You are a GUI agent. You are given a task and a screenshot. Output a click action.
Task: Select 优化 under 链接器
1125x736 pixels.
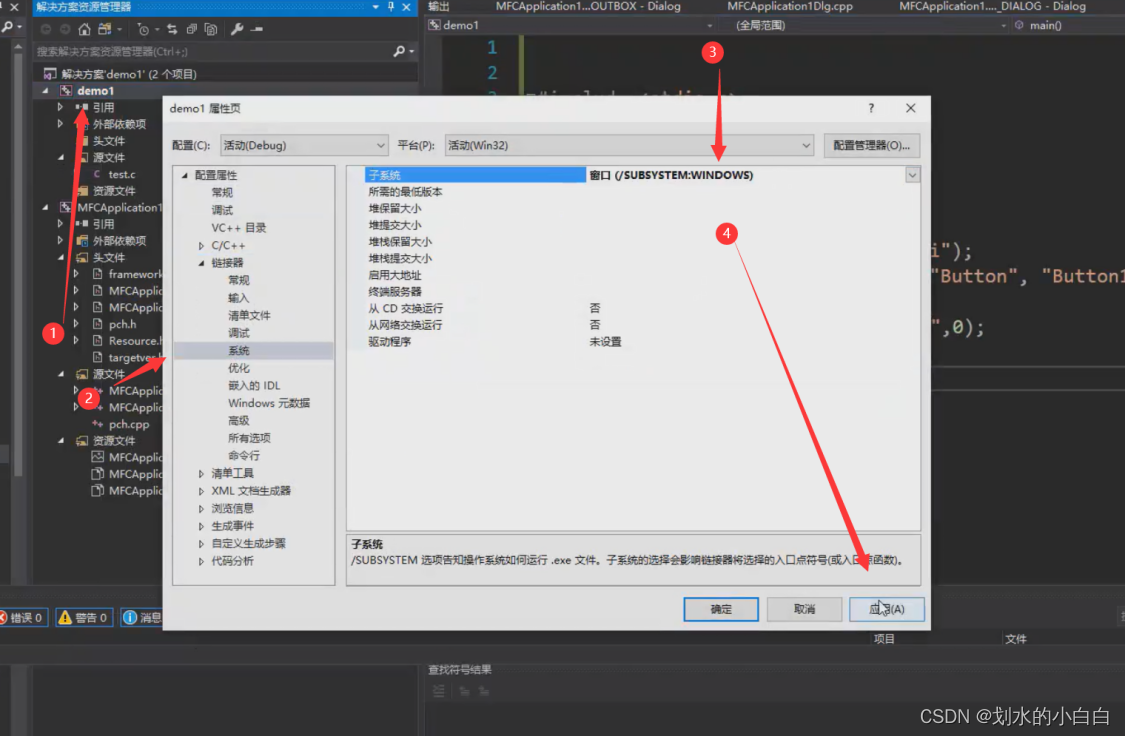pos(238,368)
